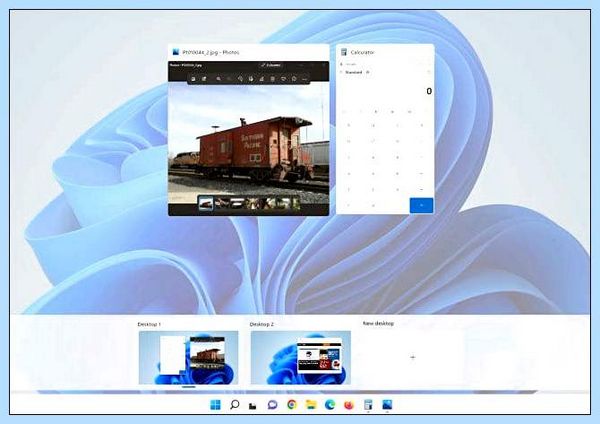
Task: Switch to the Desktop 1 thumbnail
Action: [x=188, y=357]
